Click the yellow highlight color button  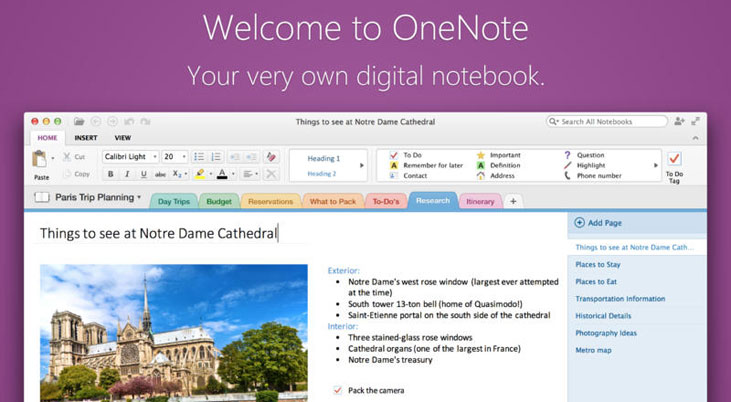tap(200, 174)
